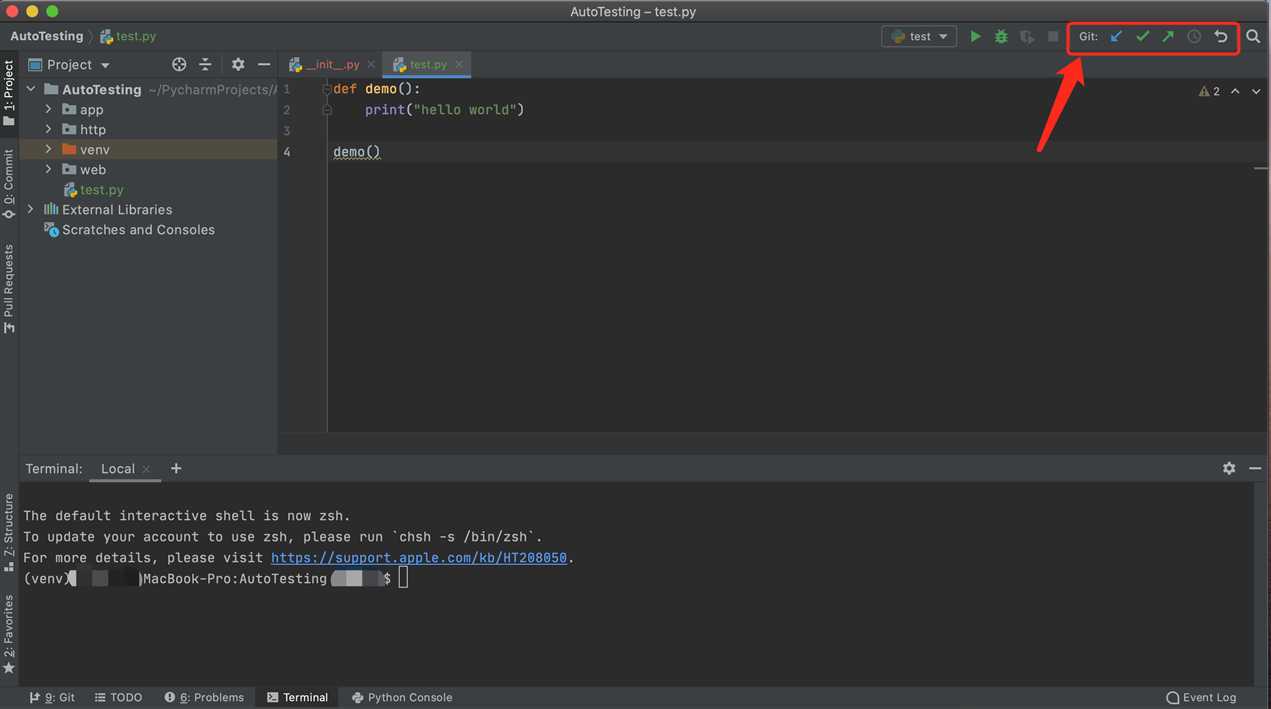Update project via Git blue arrow
Viewport: 1271px width, 709px height.
point(1116,36)
